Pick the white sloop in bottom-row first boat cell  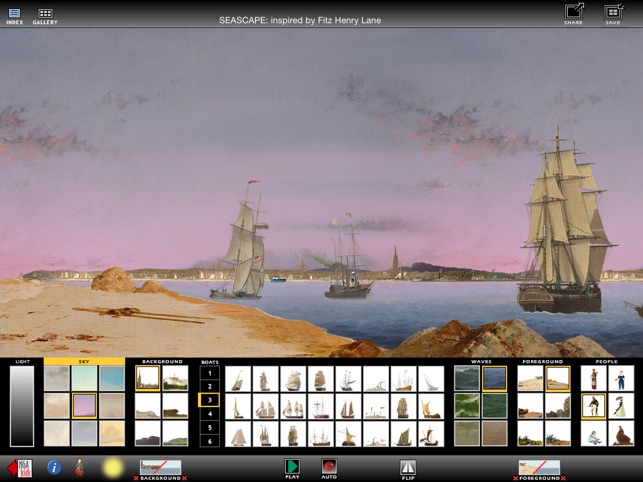click(238, 434)
